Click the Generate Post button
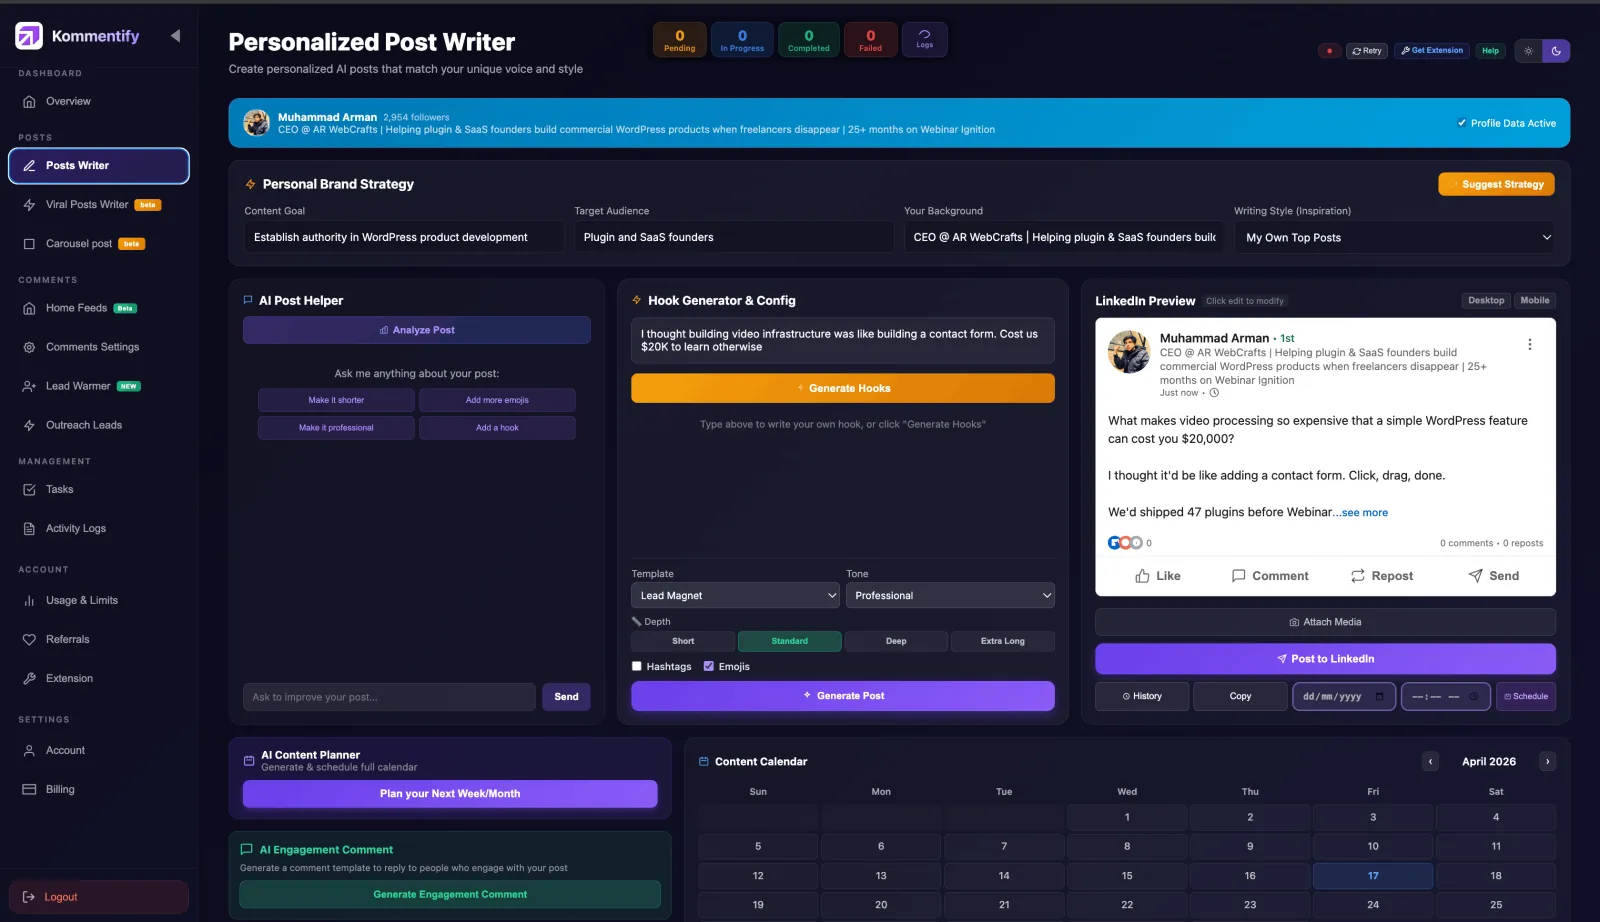1600x922 pixels. click(x=843, y=696)
